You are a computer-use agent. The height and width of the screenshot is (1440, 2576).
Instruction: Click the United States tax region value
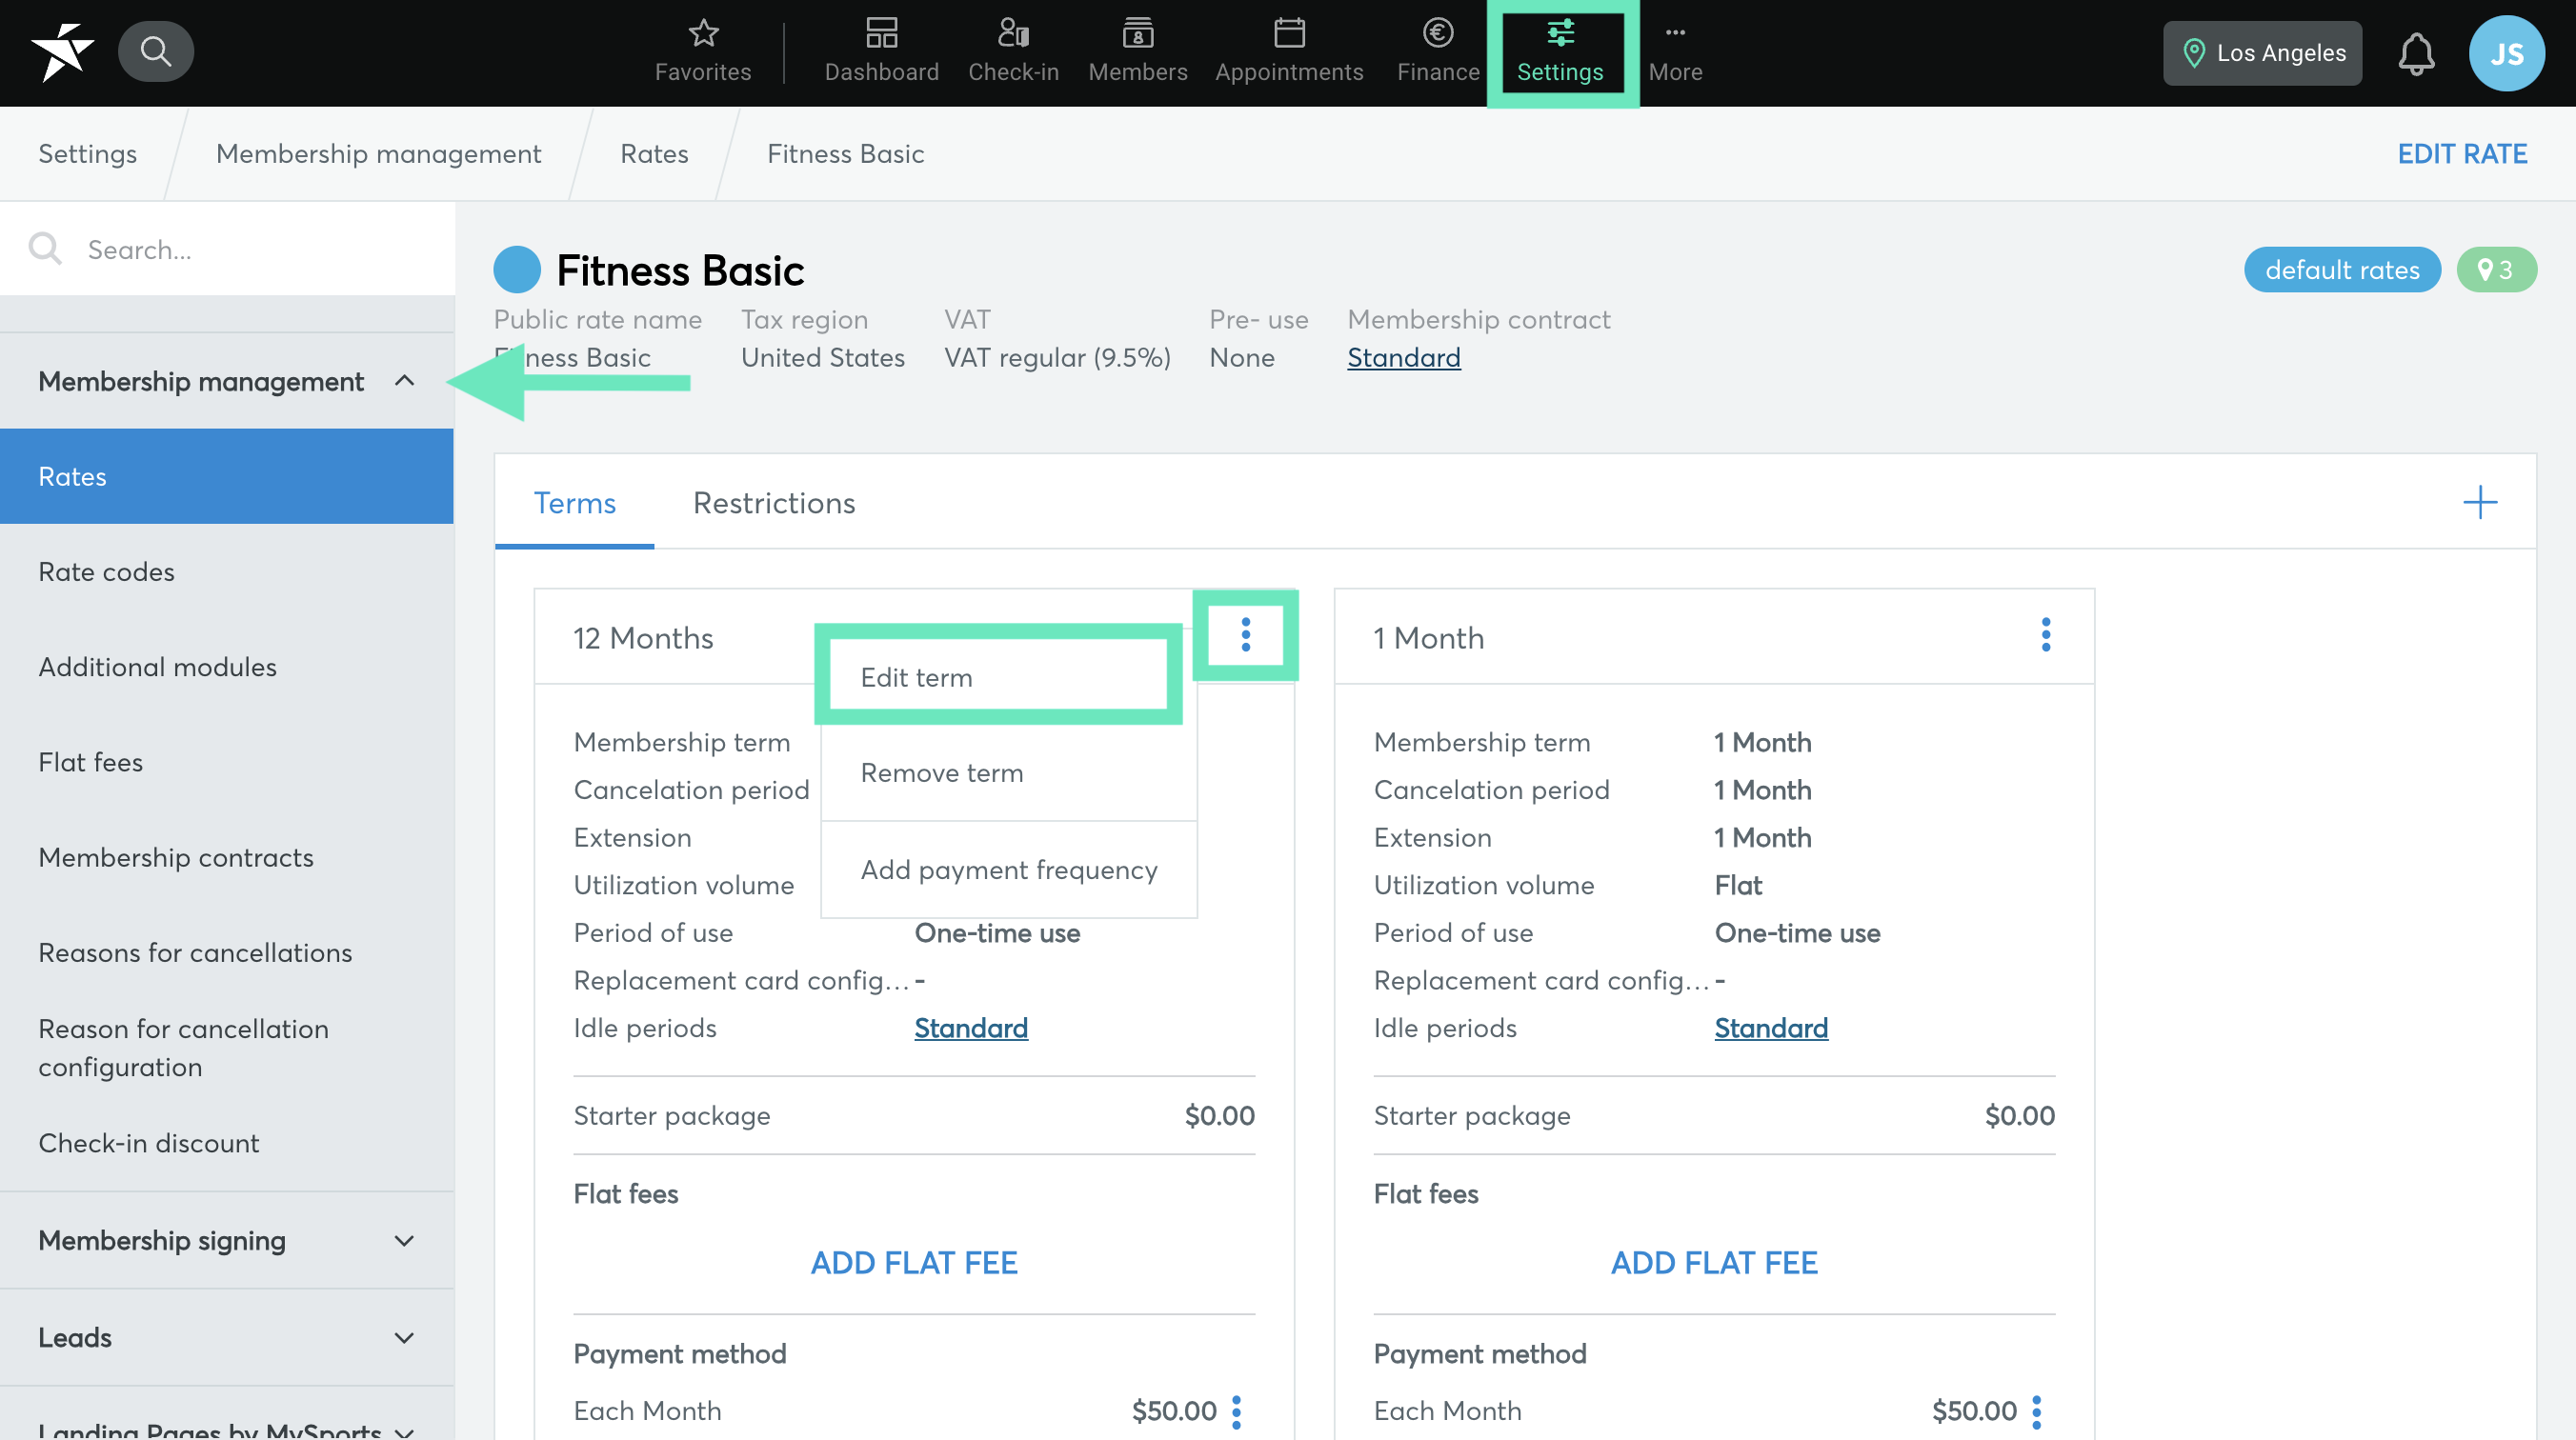point(822,357)
